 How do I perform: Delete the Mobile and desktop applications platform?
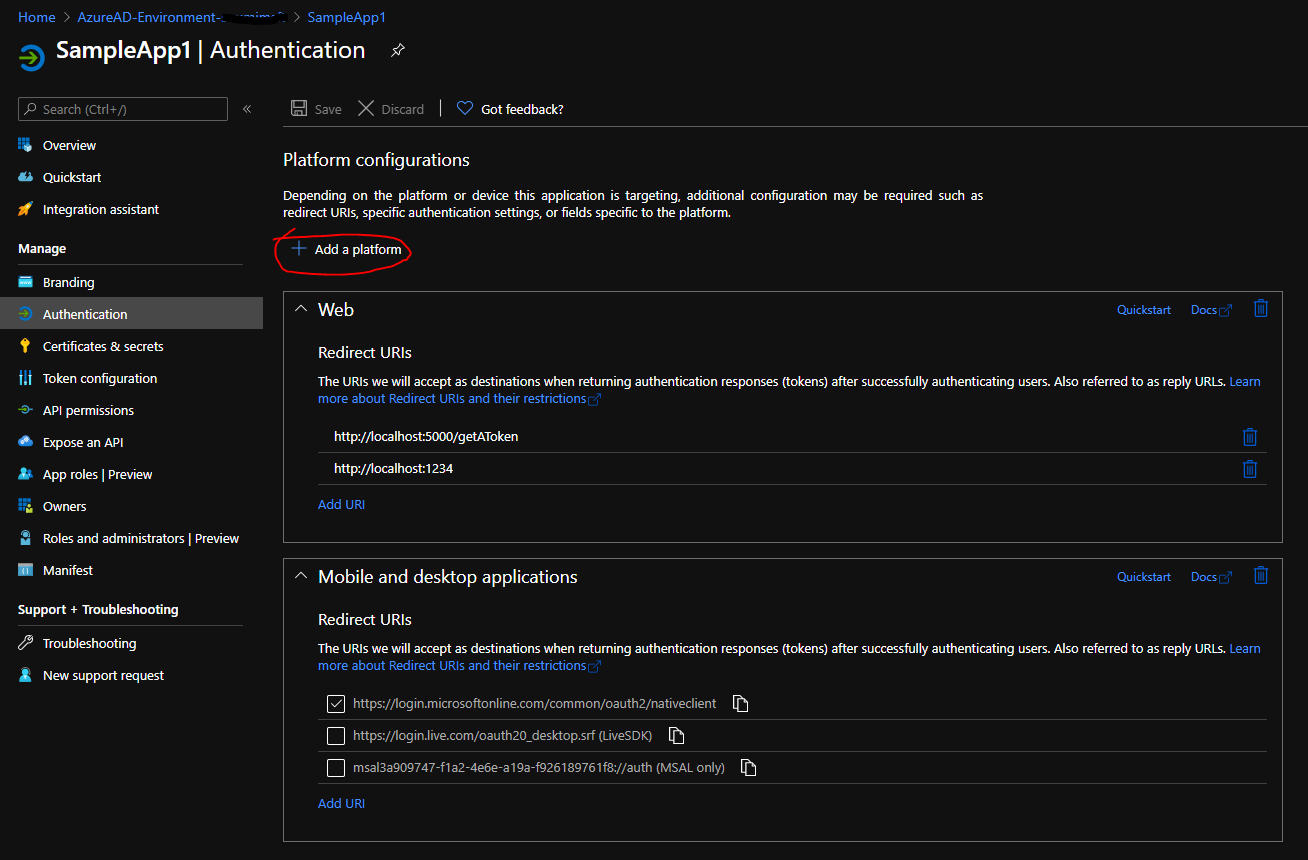coord(1261,575)
